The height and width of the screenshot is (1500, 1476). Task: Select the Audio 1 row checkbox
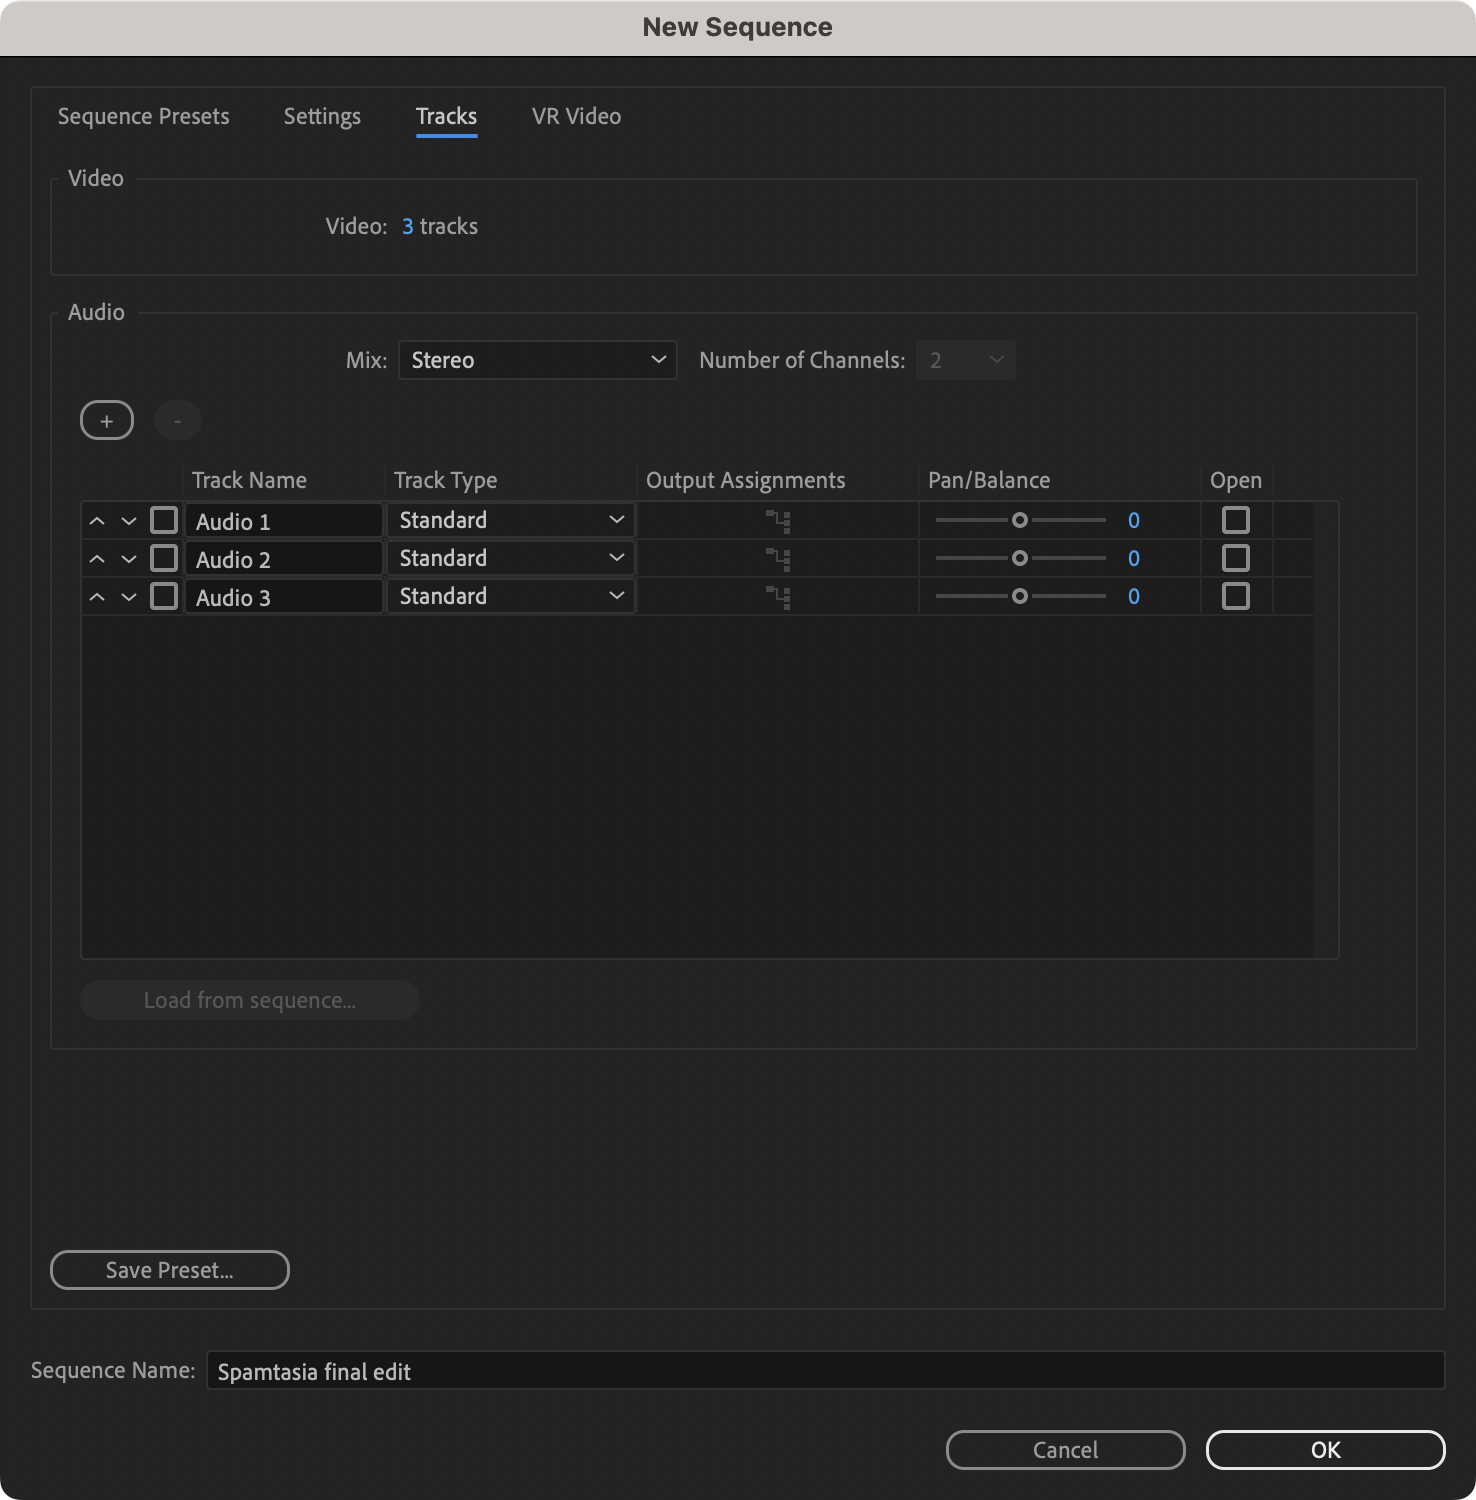tap(164, 520)
